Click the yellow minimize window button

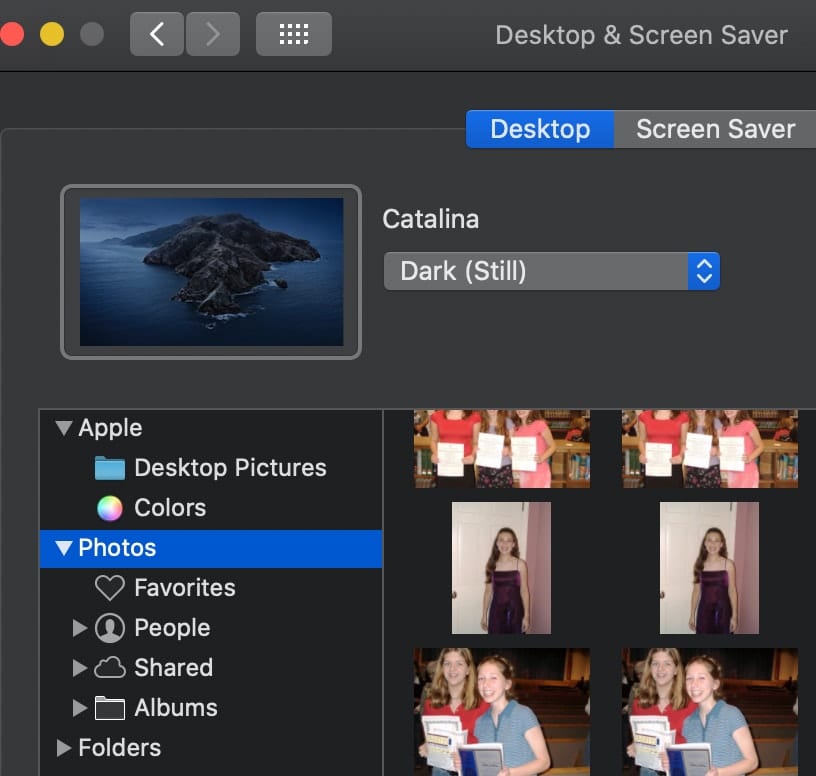tap(52, 35)
